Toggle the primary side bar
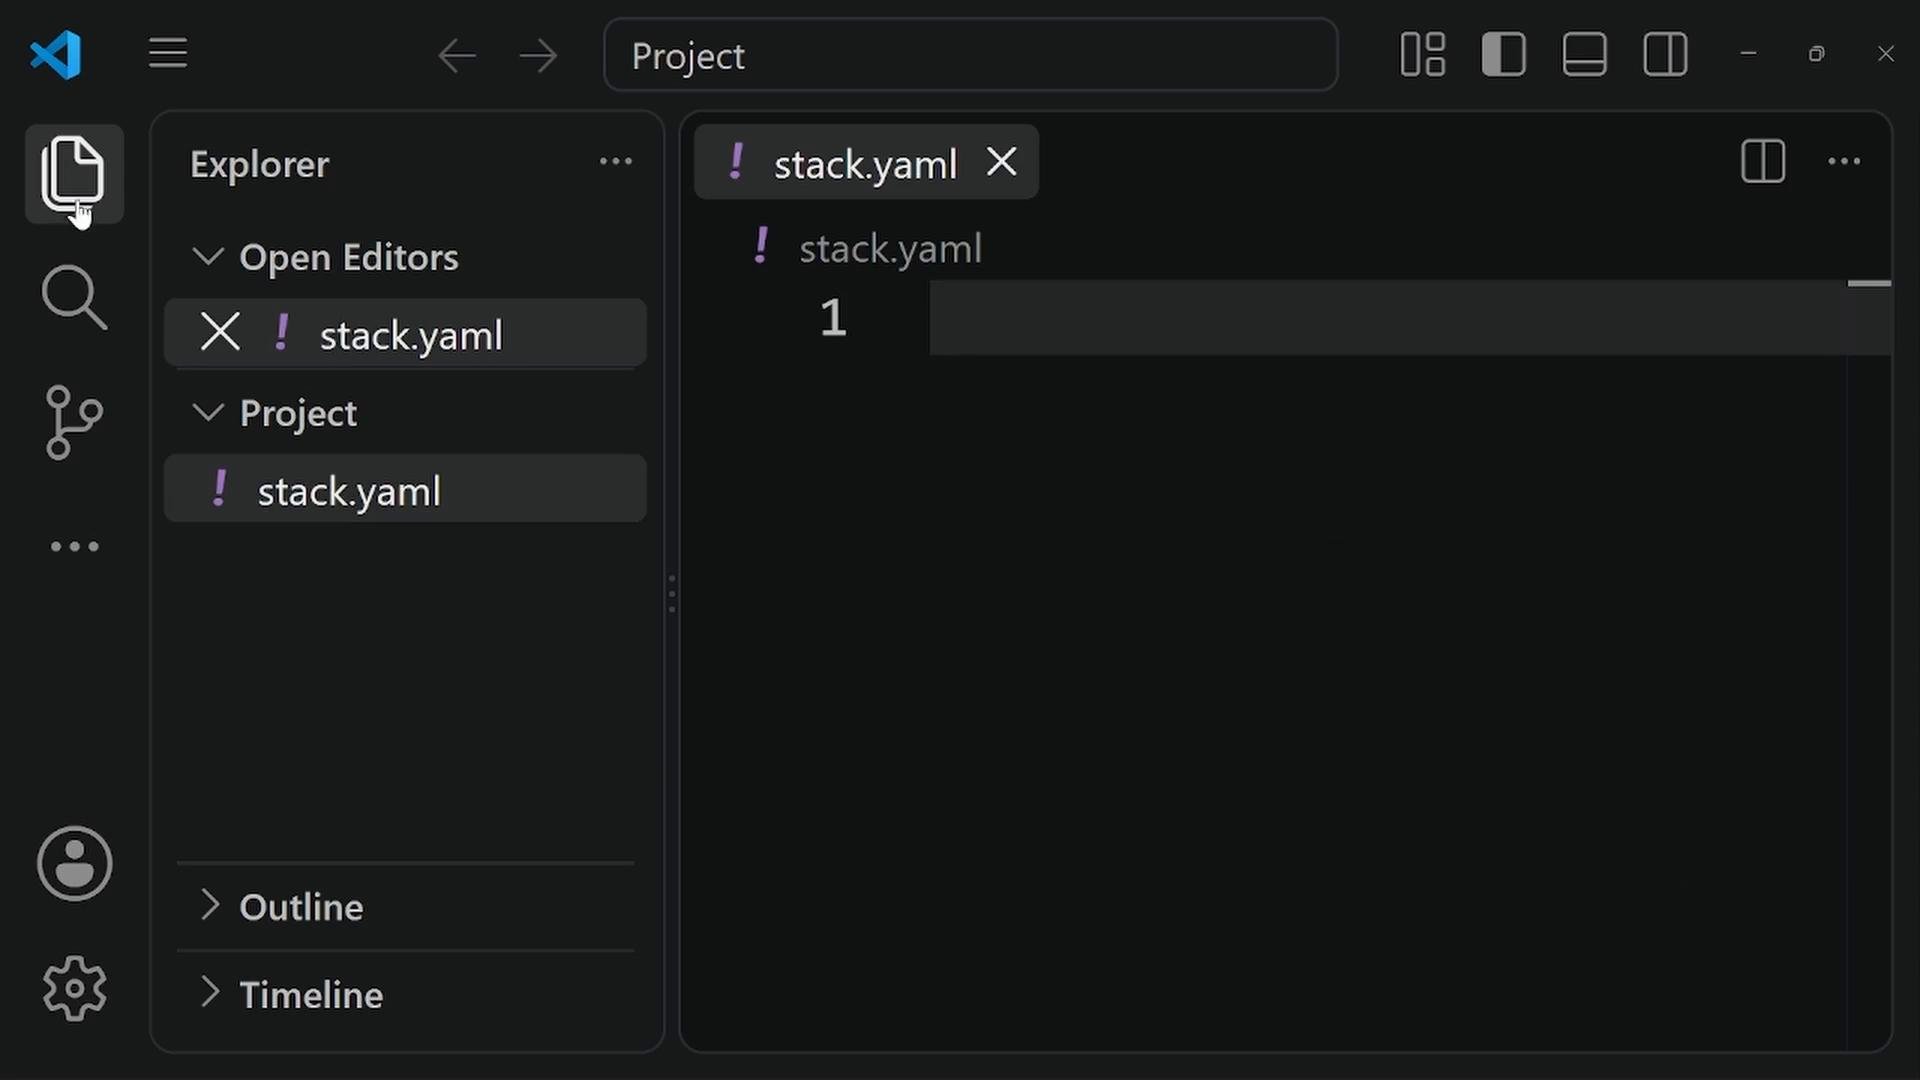This screenshot has width=1920, height=1080. click(x=1503, y=54)
